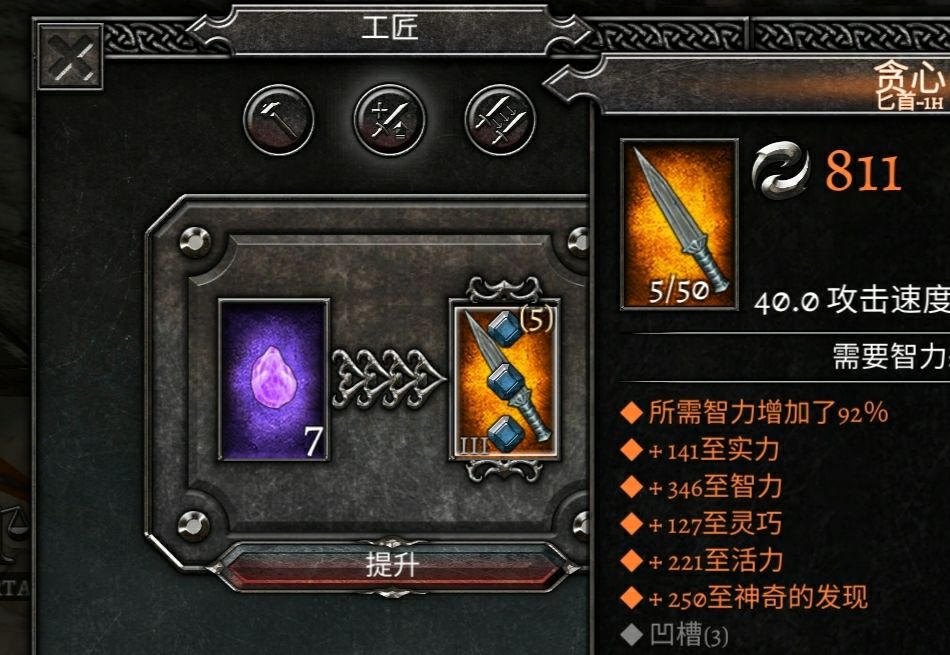This screenshot has height=655, width=950.
Task: Click the swirl gear-score icon beside 811
Action: tap(780, 170)
